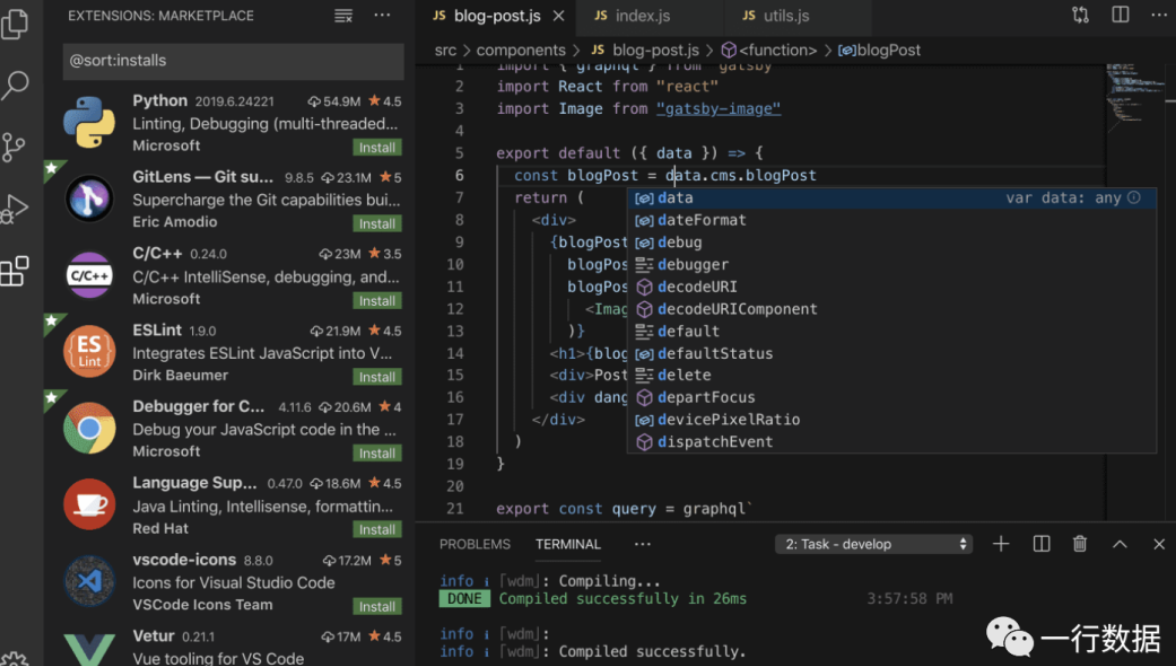
Task: Show details info icon for data suggestion
Action: pos(1134,197)
